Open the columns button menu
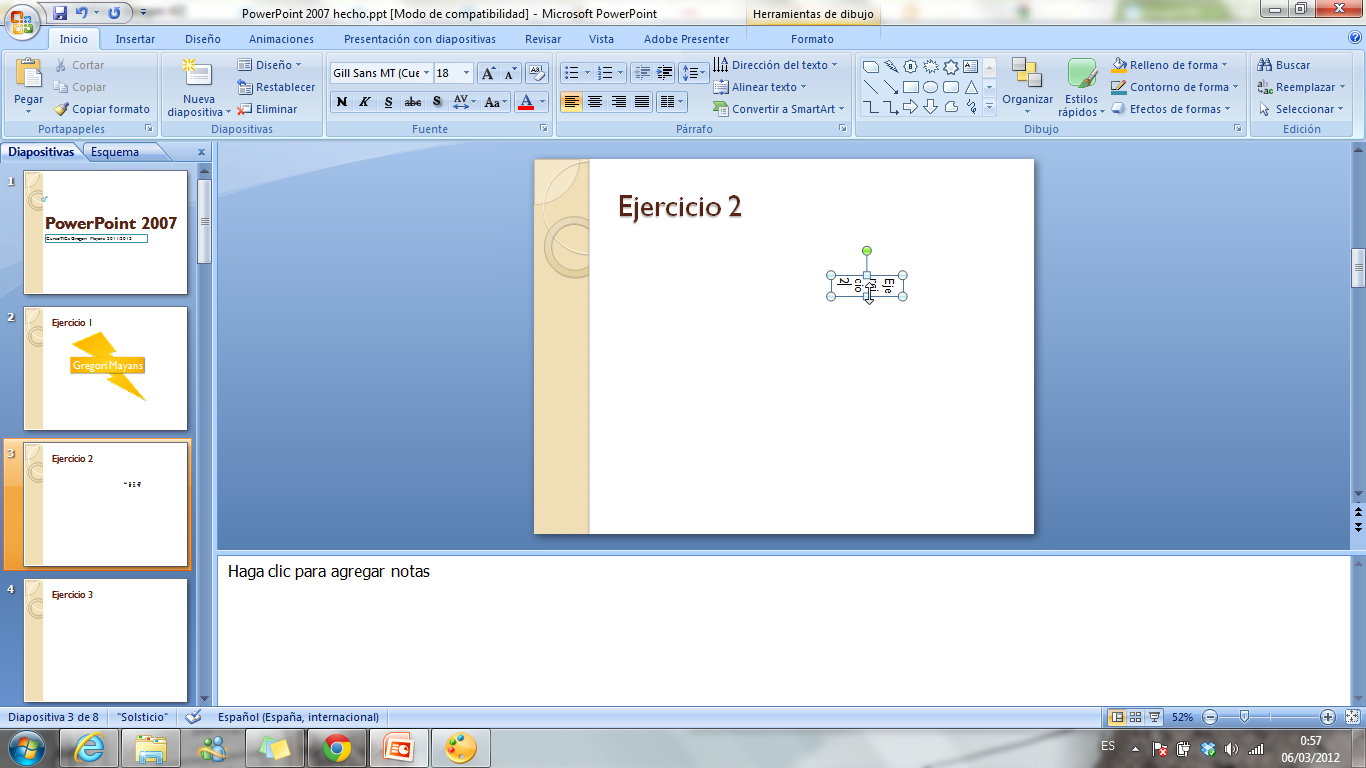The width and height of the screenshot is (1366, 768). 673,102
